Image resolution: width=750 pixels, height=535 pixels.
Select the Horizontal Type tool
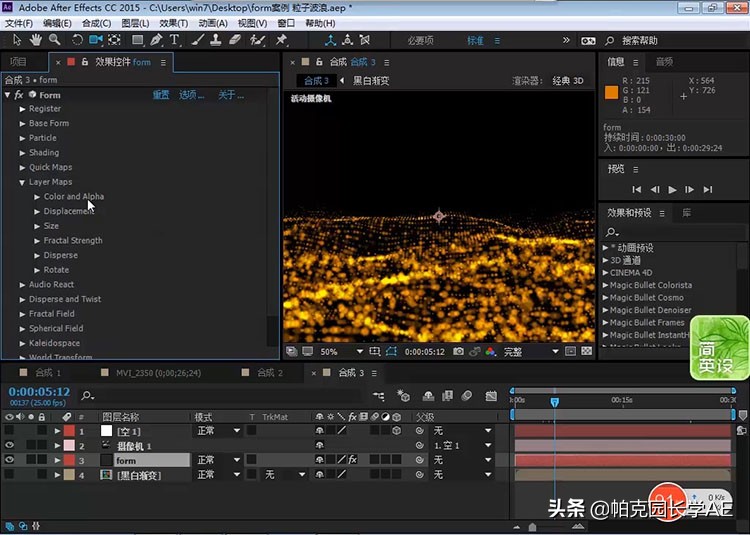[175, 40]
